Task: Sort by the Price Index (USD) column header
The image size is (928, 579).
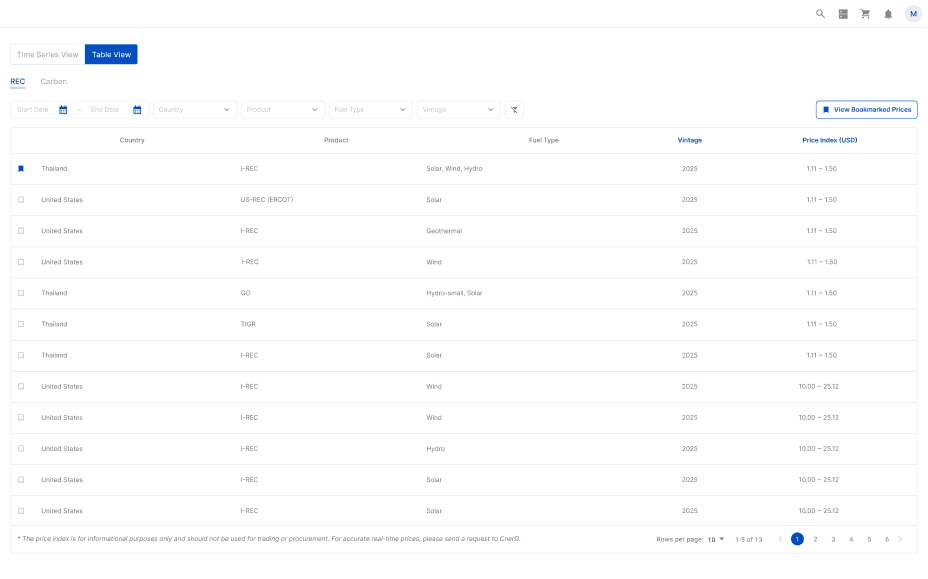Action: [x=829, y=140]
